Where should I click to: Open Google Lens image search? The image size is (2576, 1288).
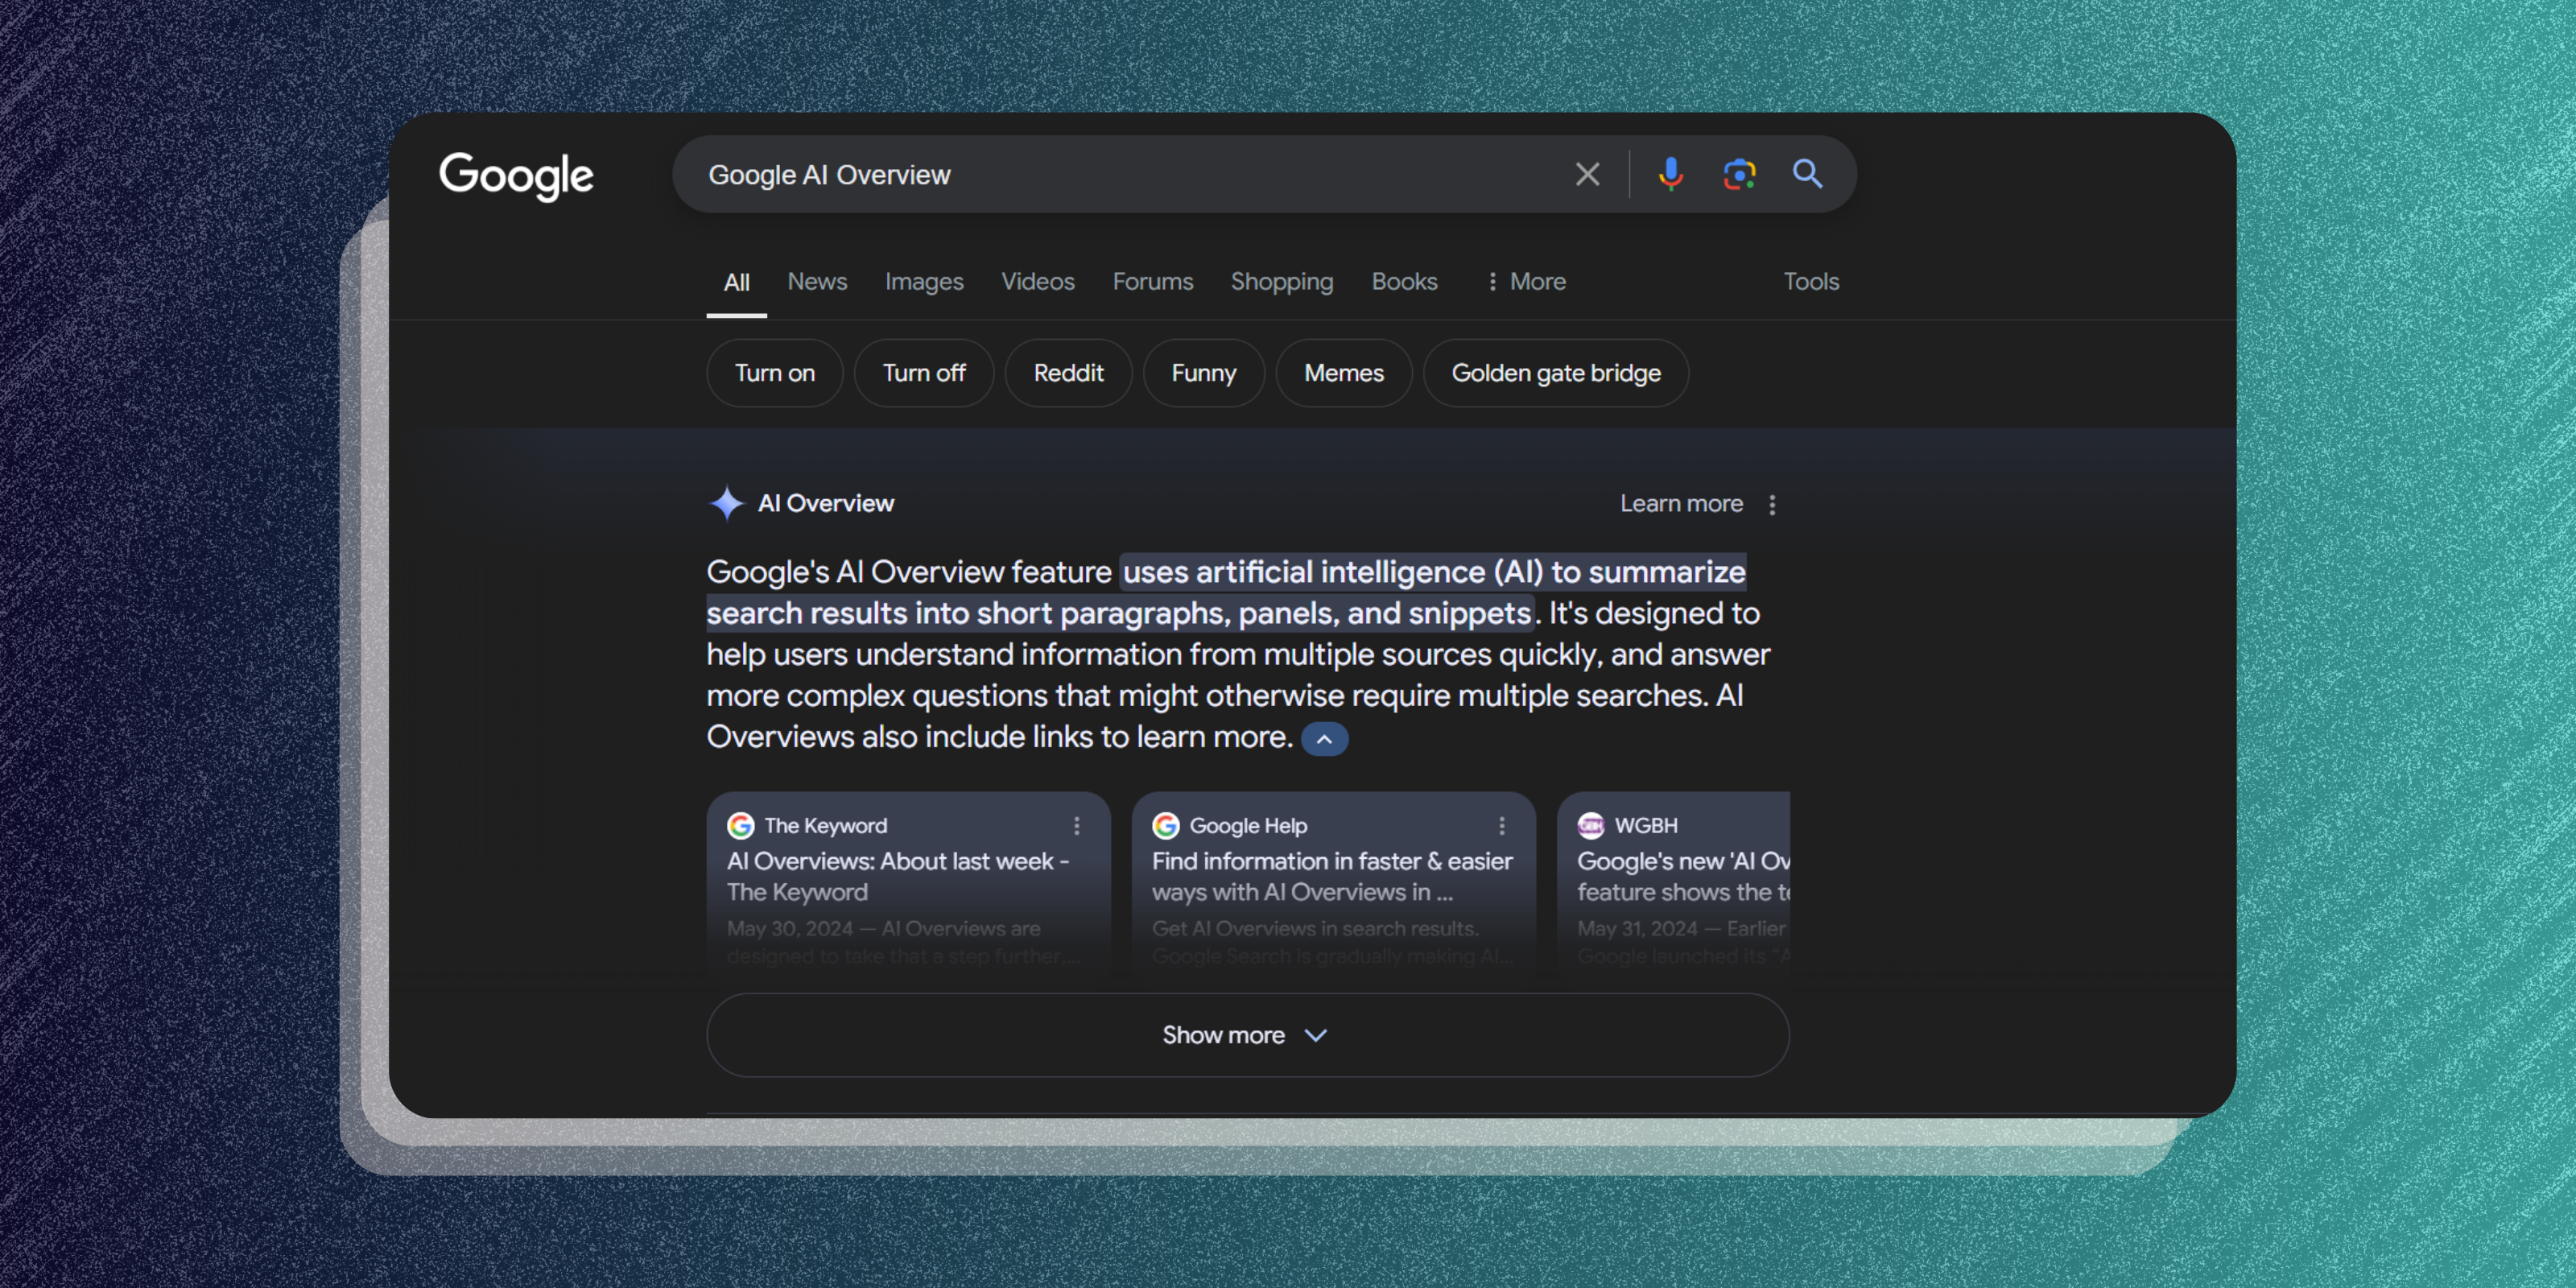pos(1739,174)
